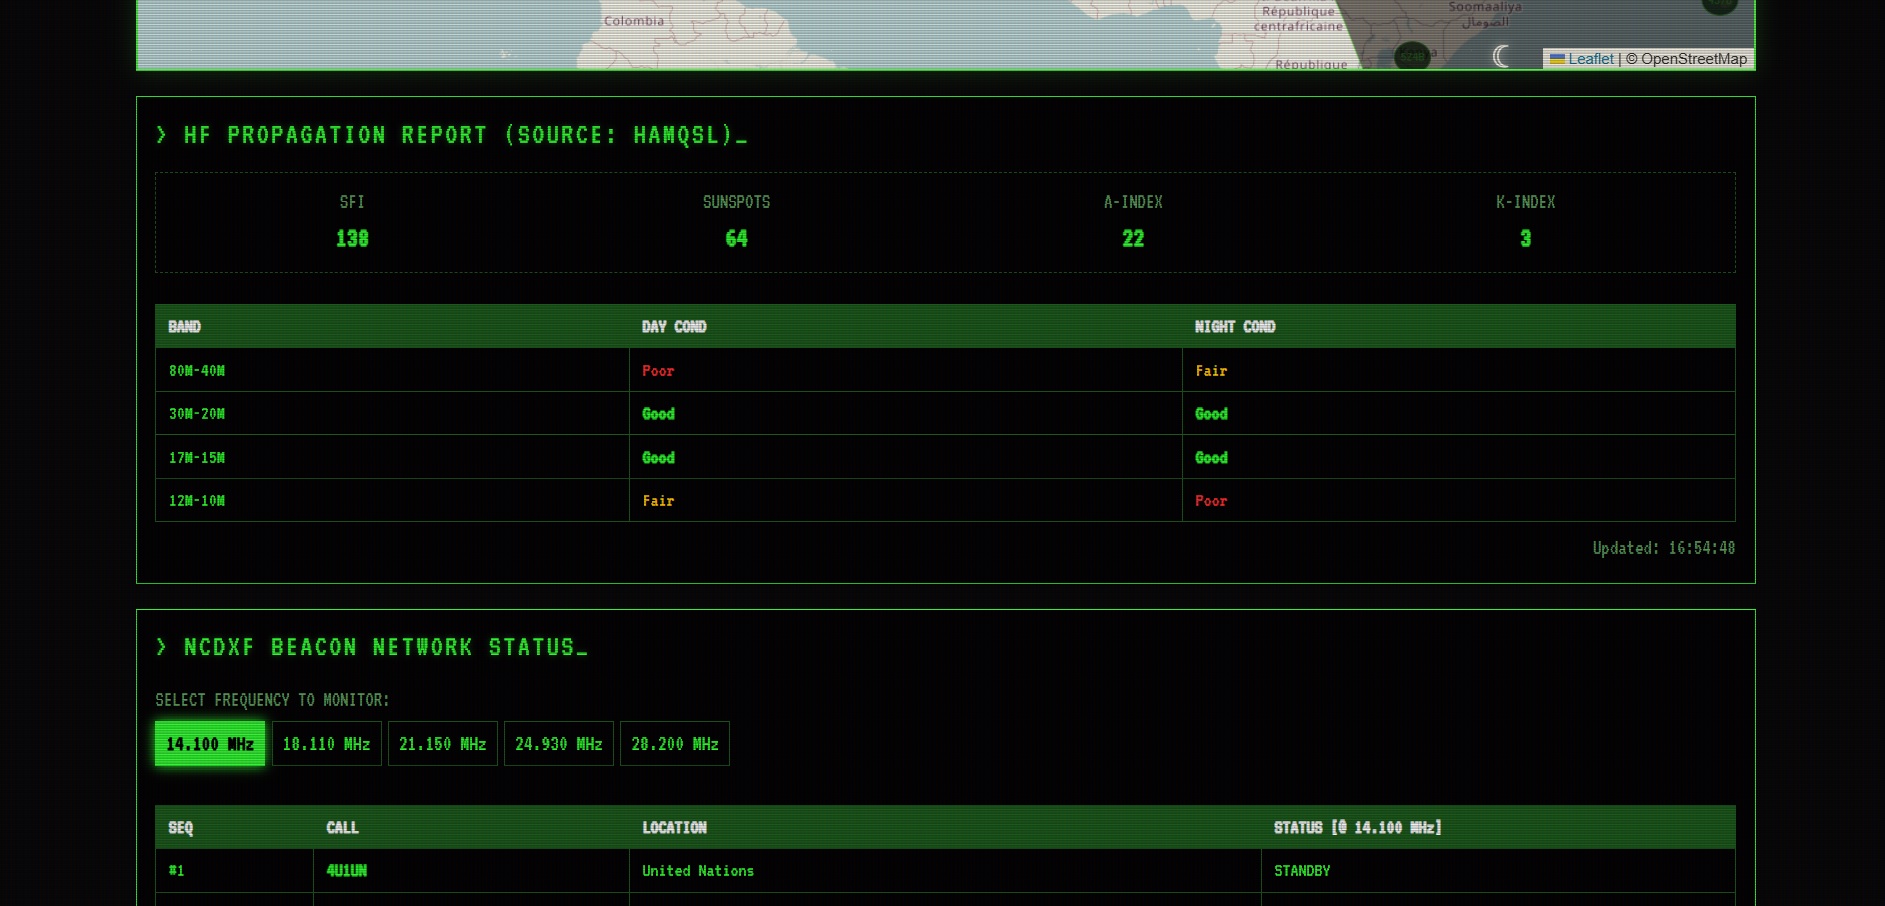Click the BAND column header
The image size is (1885, 906).
click(184, 327)
